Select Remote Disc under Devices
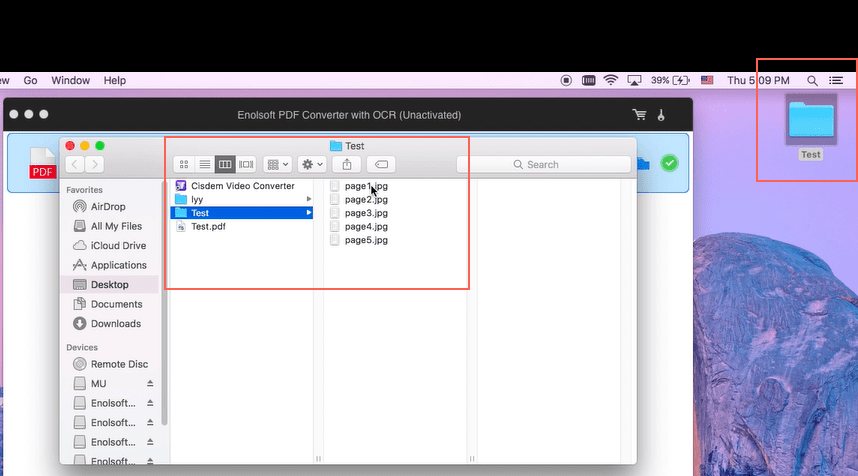 (x=119, y=364)
